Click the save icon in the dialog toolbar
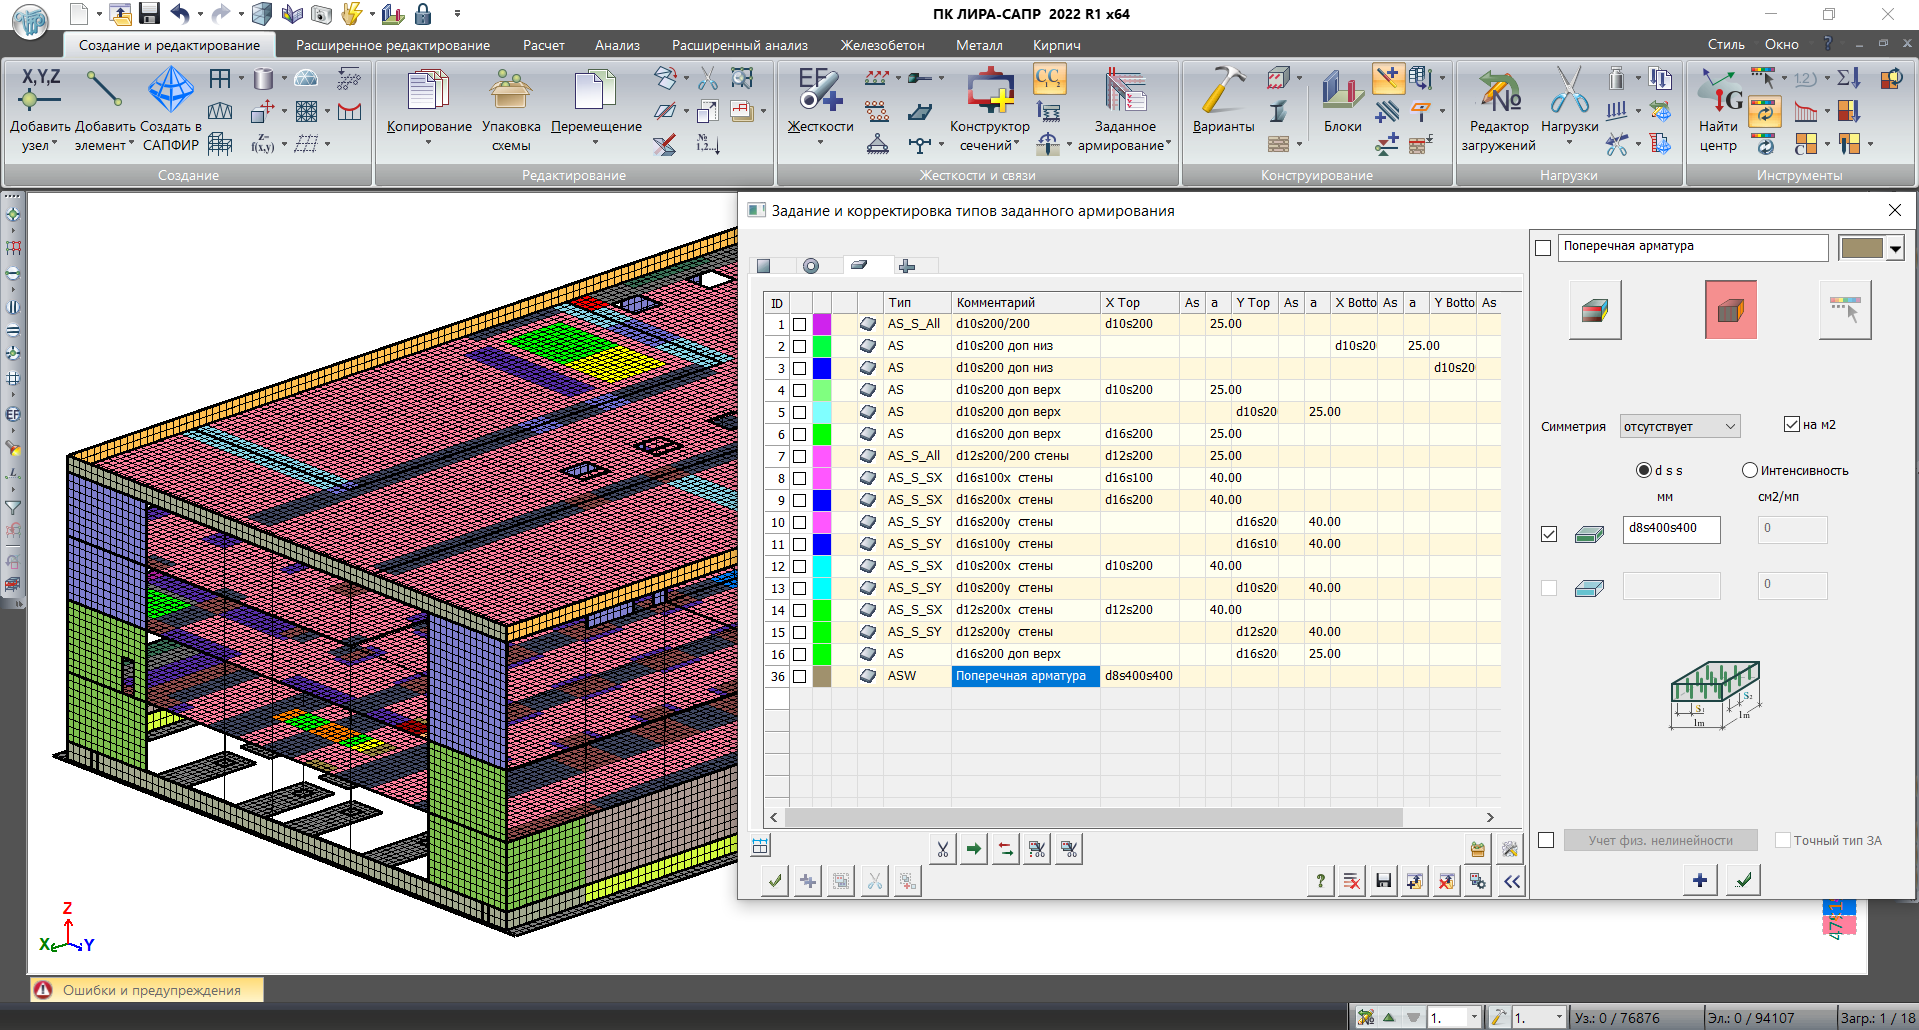The height and width of the screenshot is (1030, 1919). point(1383,881)
